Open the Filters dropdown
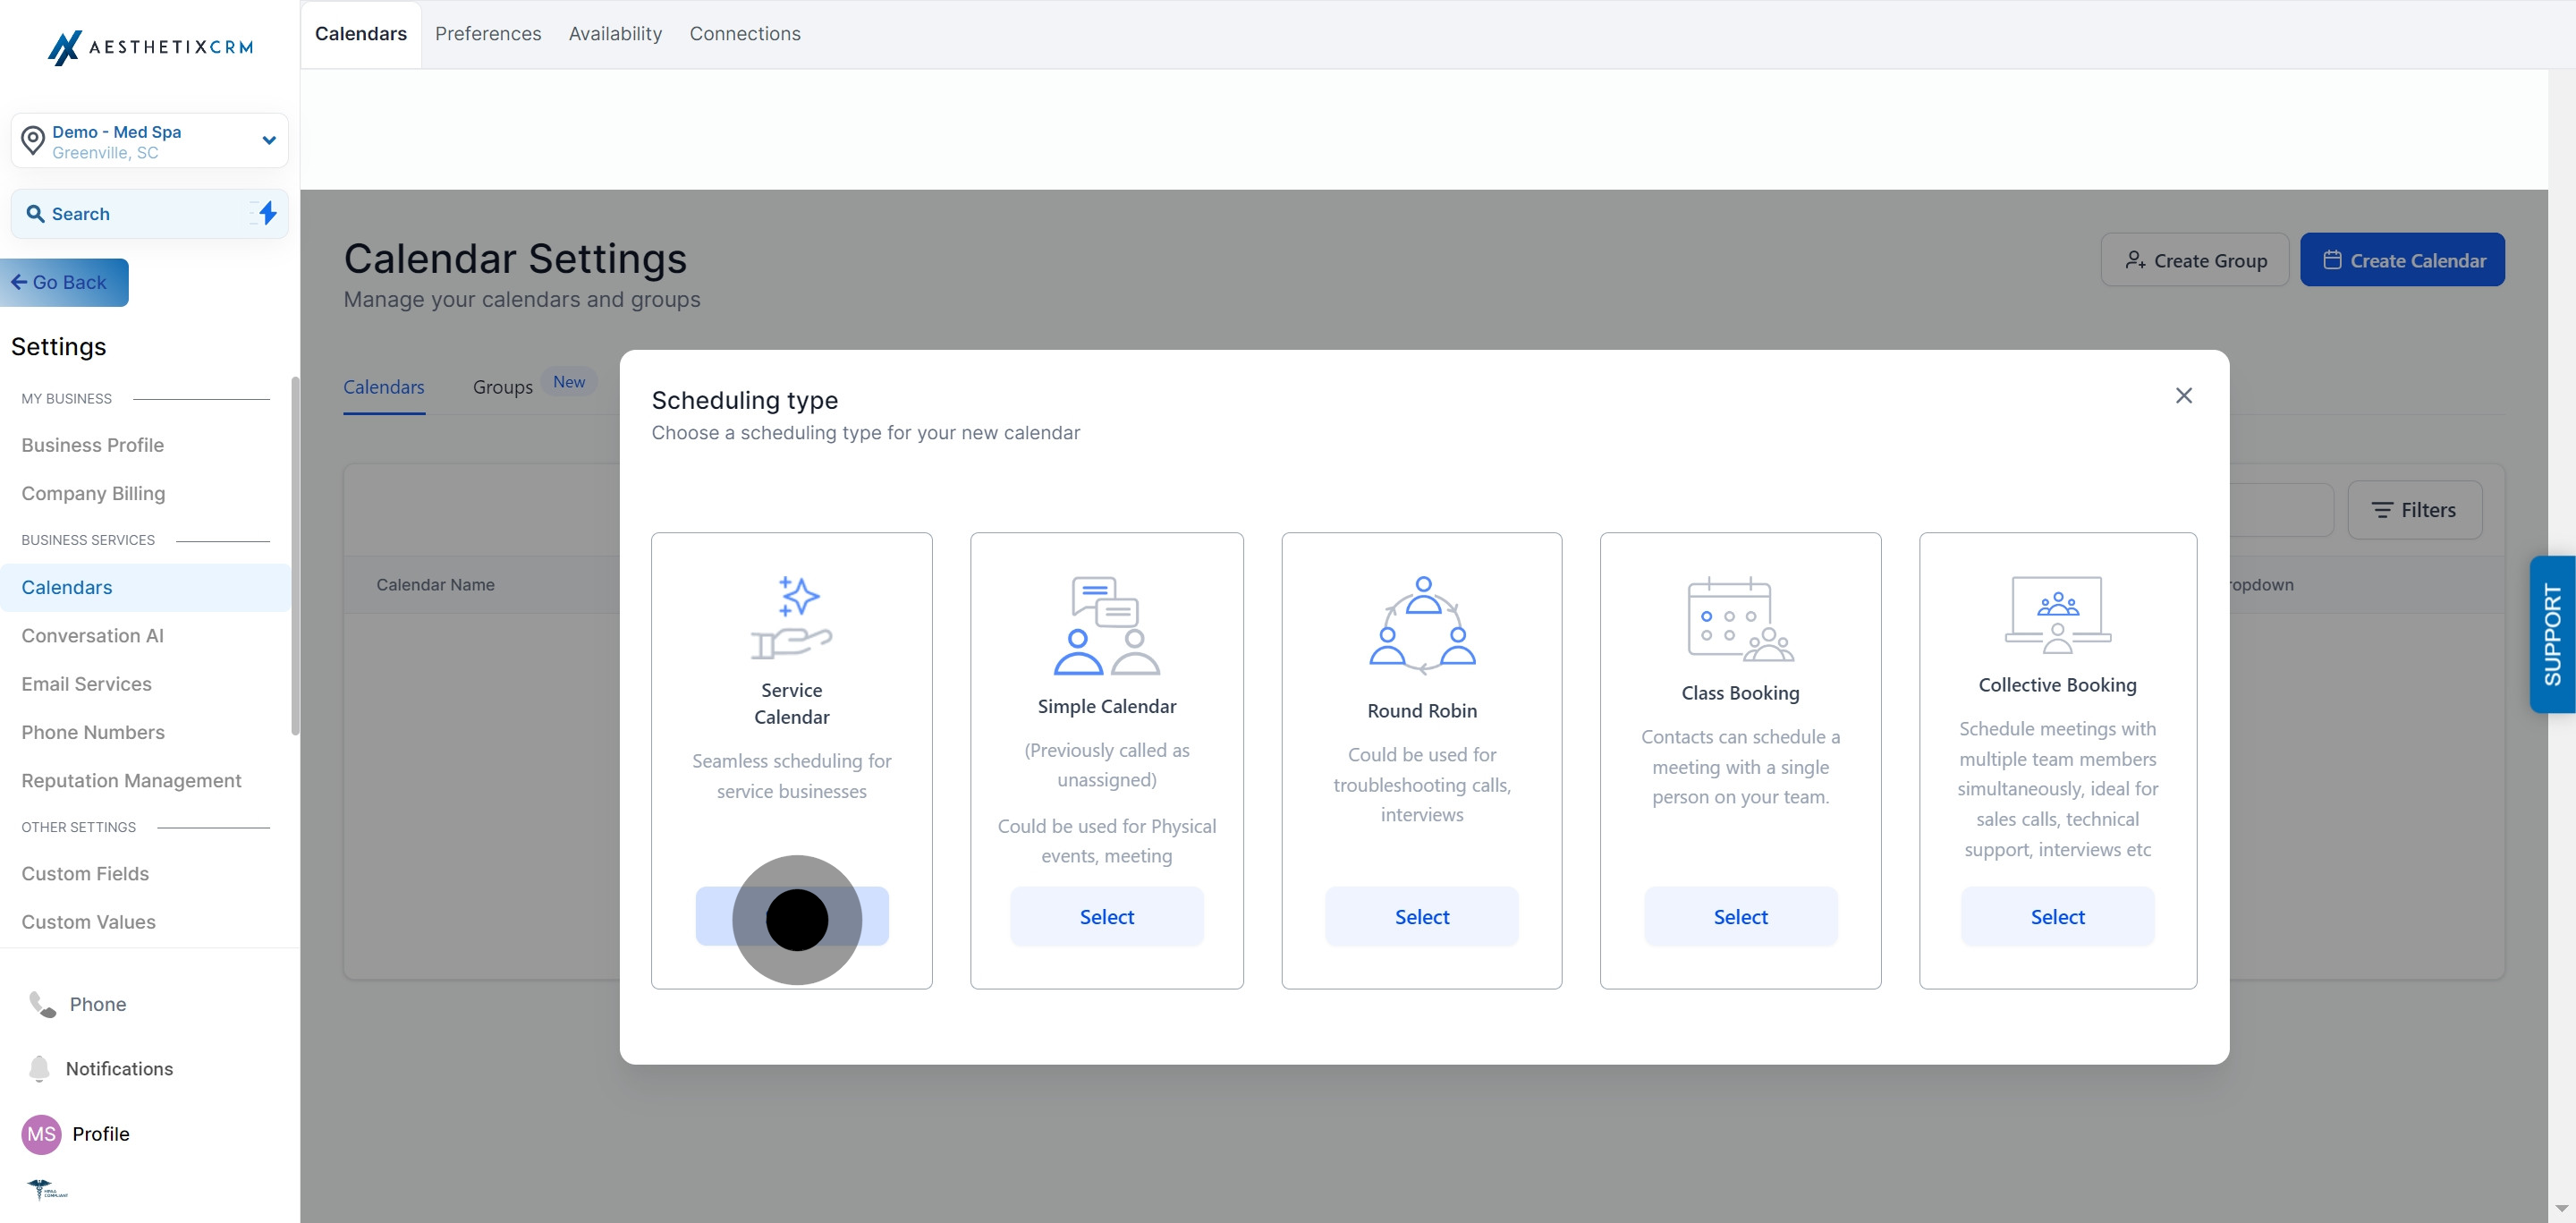The image size is (2576, 1223). point(2413,510)
